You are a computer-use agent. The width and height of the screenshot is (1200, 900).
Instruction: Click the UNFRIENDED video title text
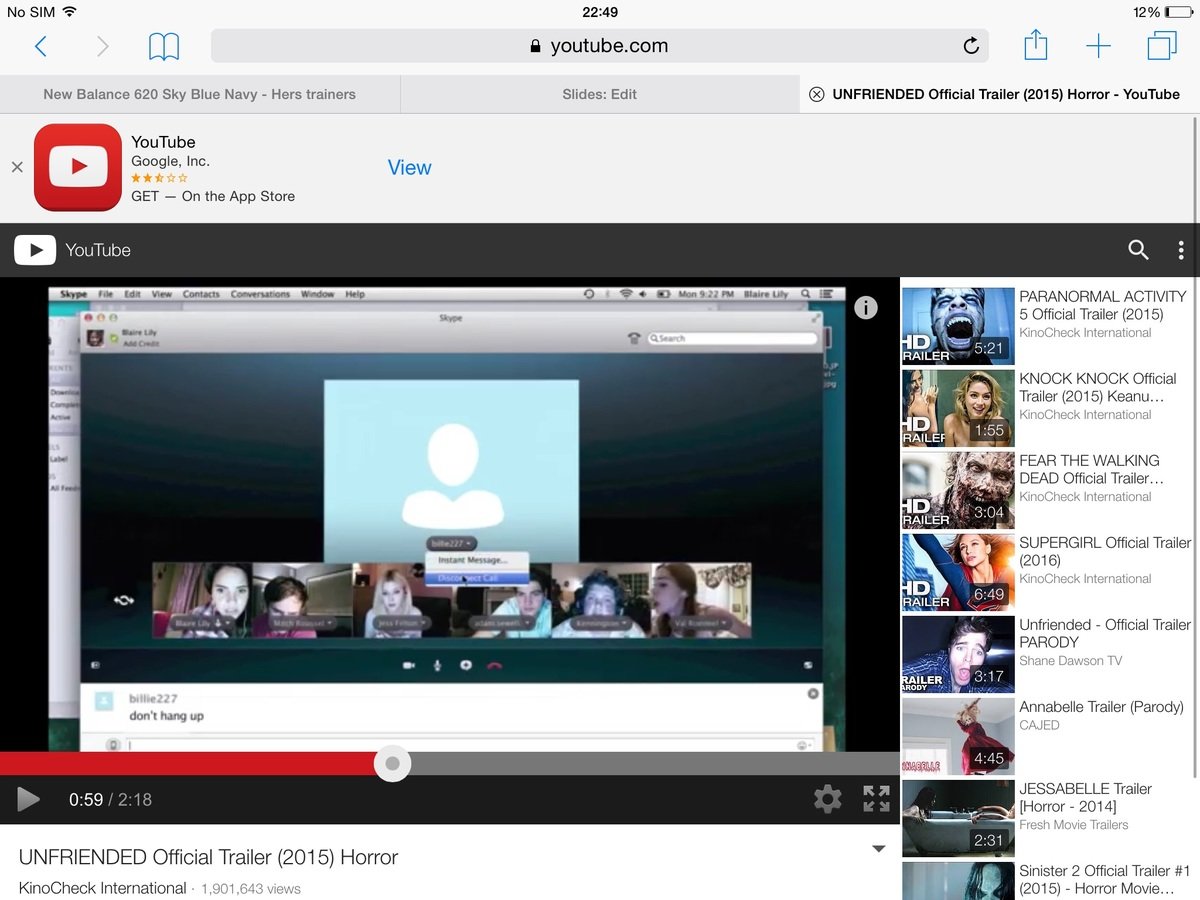[x=208, y=857]
